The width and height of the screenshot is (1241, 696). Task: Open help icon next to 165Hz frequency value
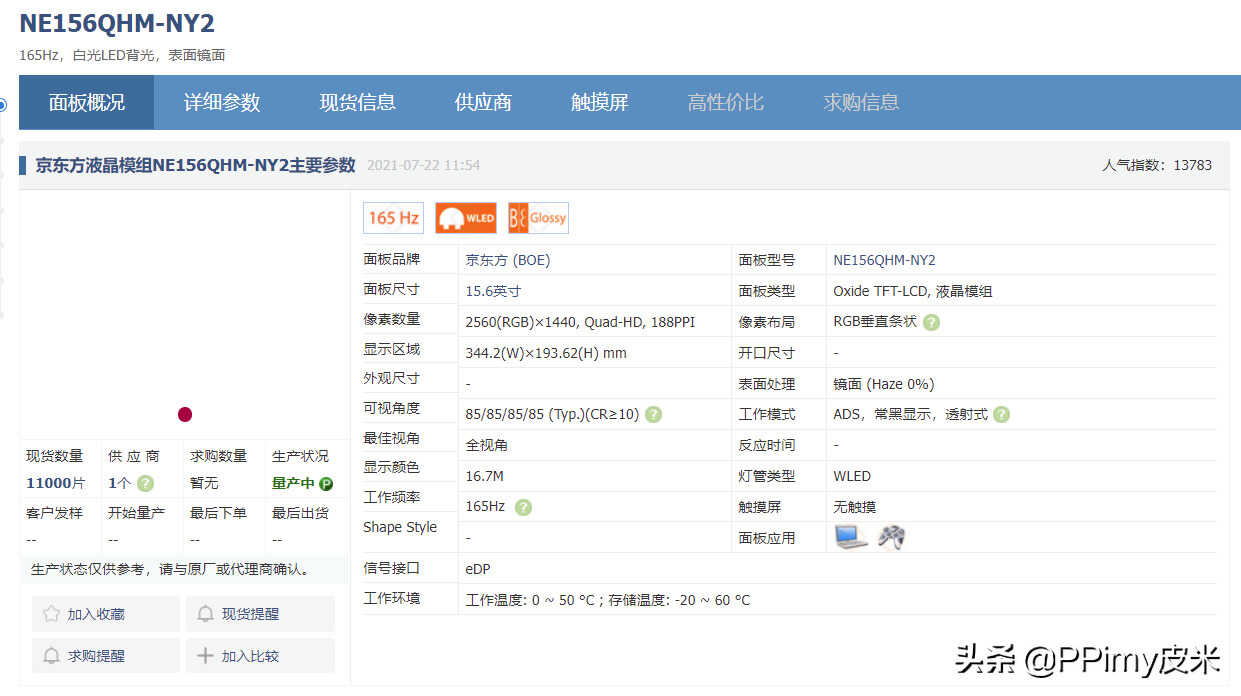click(x=523, y=507)
